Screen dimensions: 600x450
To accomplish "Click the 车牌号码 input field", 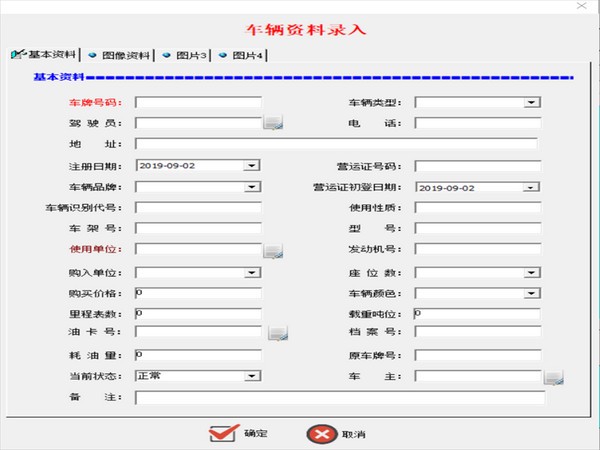I will tap(198, 103).
